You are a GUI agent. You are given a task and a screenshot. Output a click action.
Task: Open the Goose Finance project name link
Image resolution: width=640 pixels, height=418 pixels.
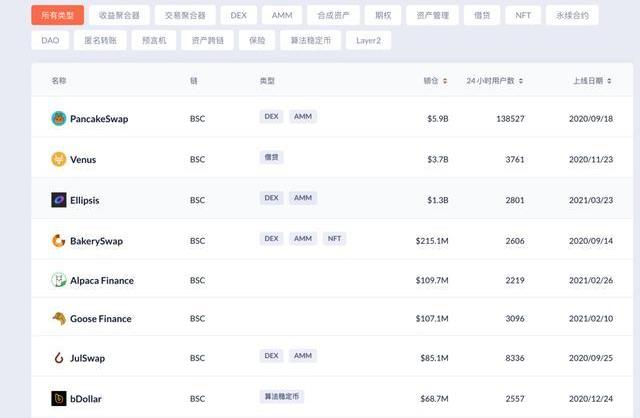(x=101, y=319)
